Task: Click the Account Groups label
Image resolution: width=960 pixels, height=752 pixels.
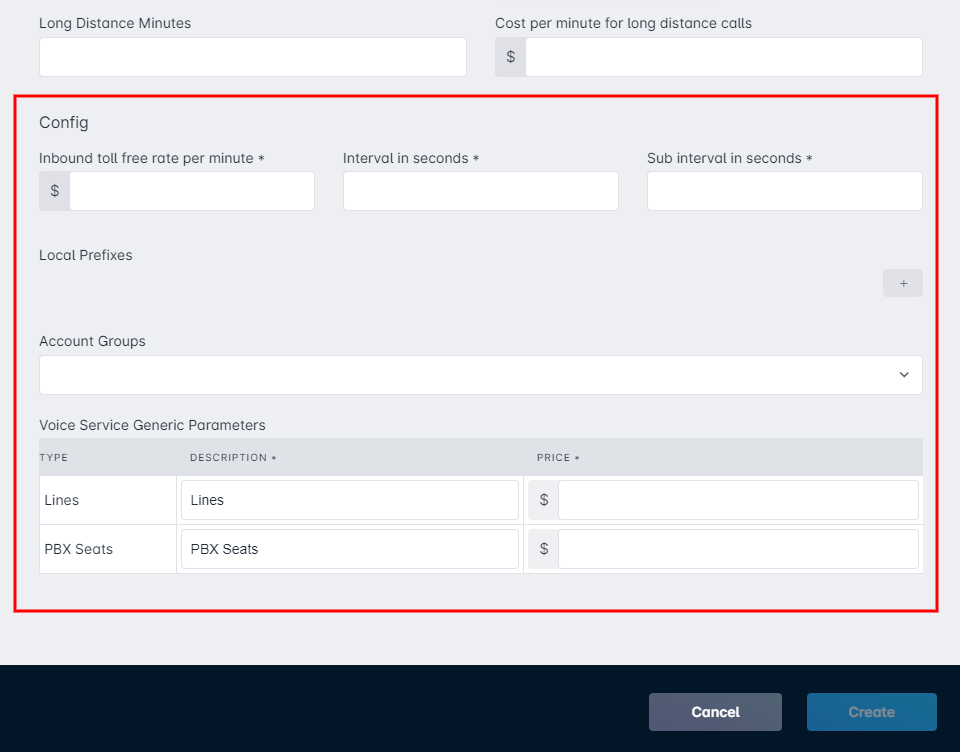Action: point(92,341)
